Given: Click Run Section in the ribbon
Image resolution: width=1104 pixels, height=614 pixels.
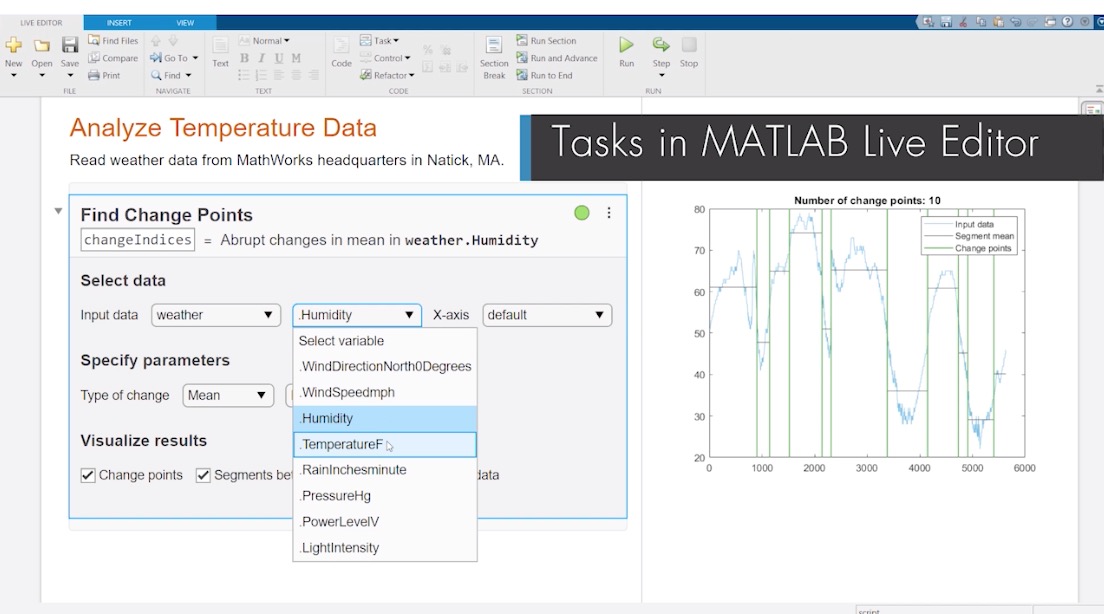Looking at the screenshot, I should click(546, 41).
